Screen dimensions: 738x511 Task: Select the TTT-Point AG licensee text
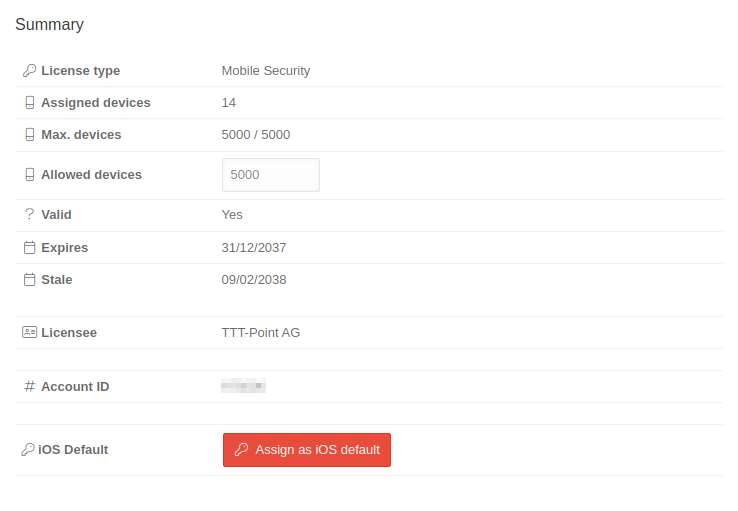click(261, 333)
